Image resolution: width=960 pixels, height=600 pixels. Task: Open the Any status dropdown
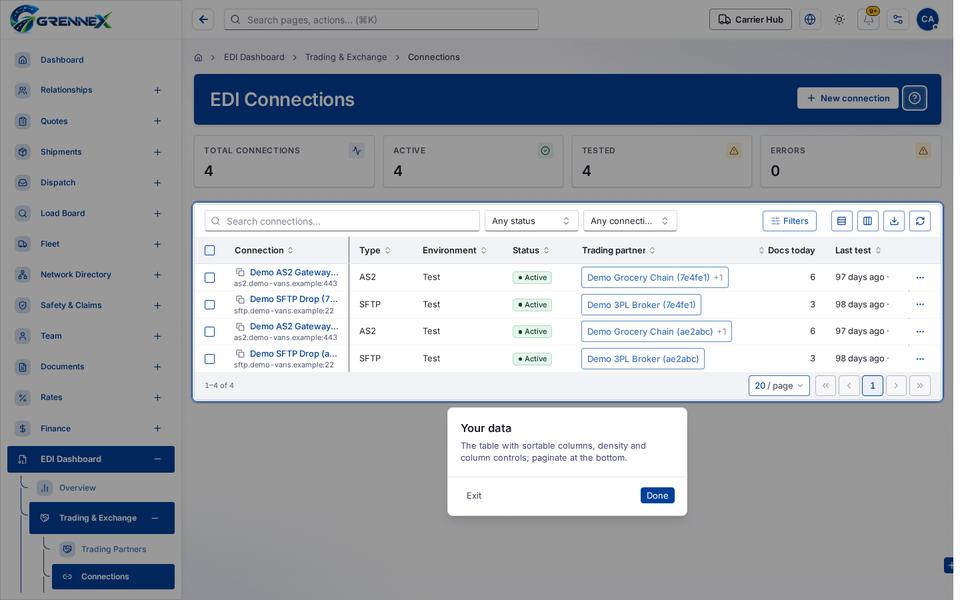[531, 221]
